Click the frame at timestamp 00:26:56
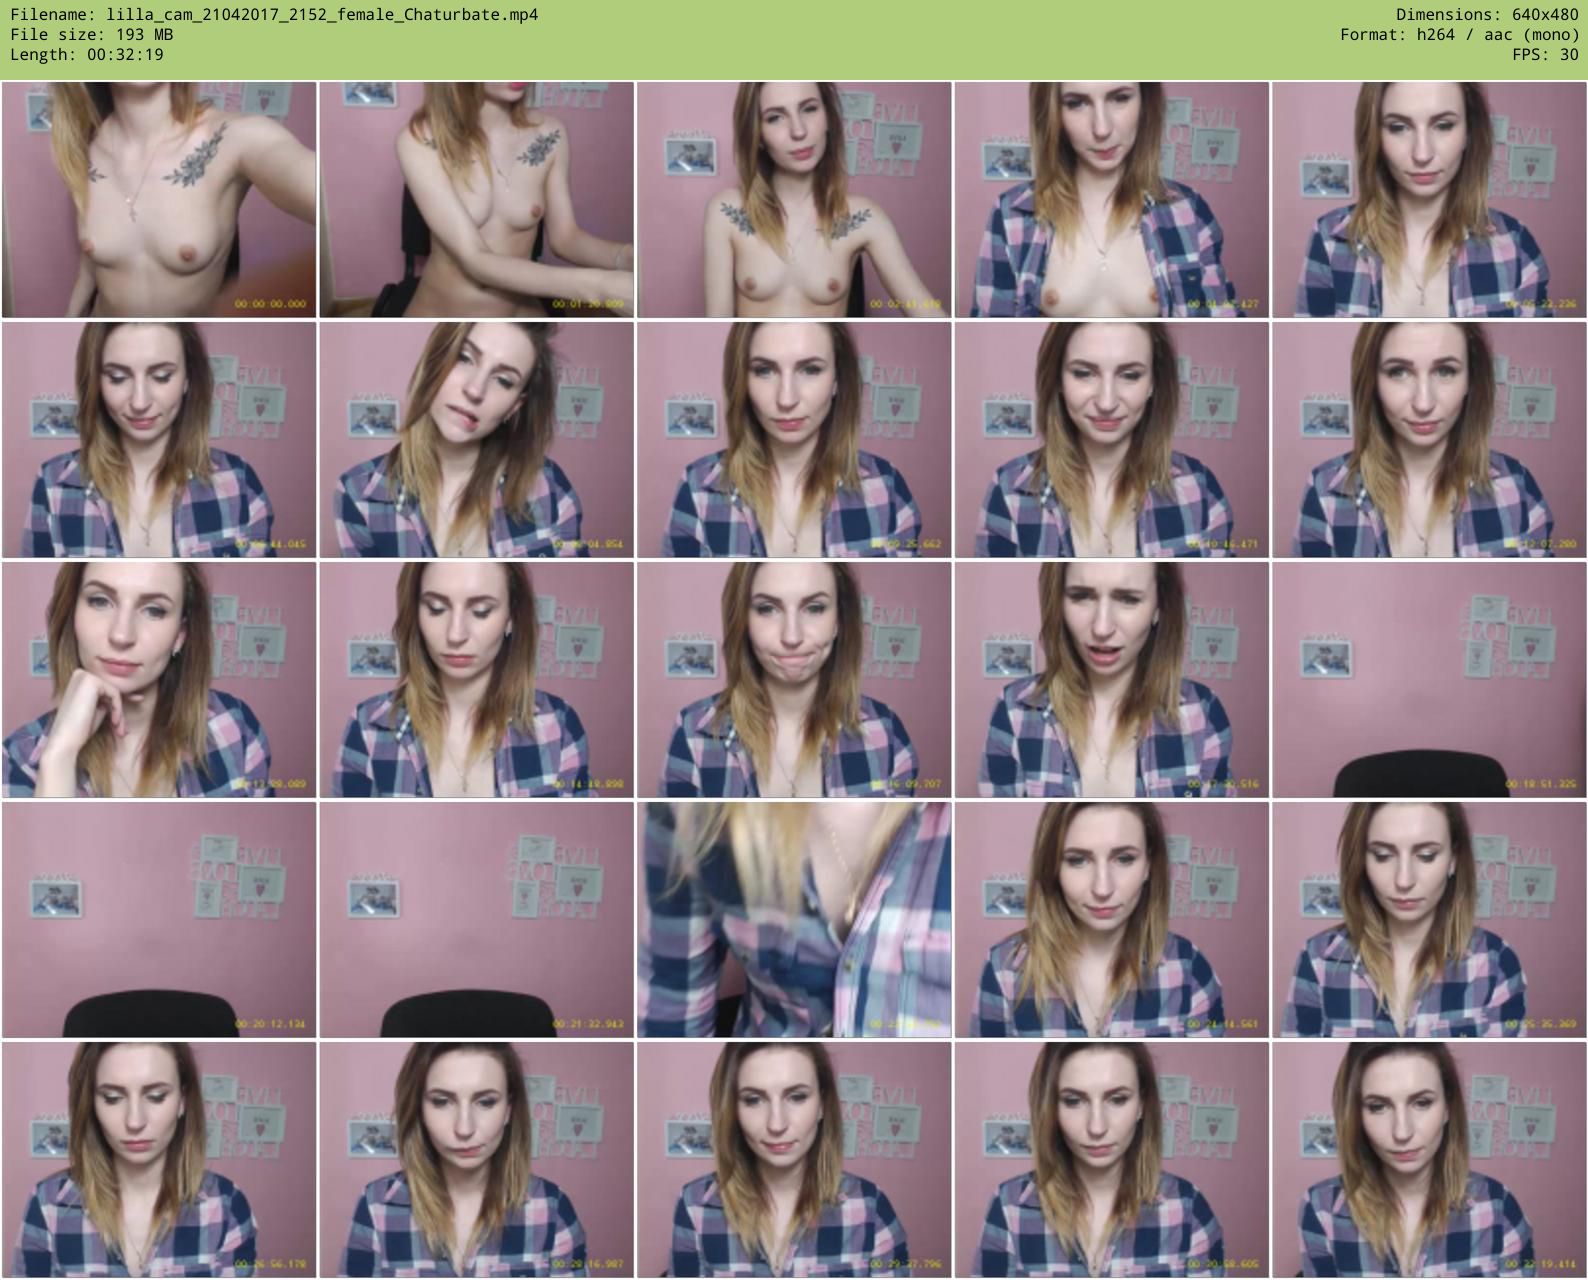Viewport: 1588px width, 1280px height. [159, 1160]
